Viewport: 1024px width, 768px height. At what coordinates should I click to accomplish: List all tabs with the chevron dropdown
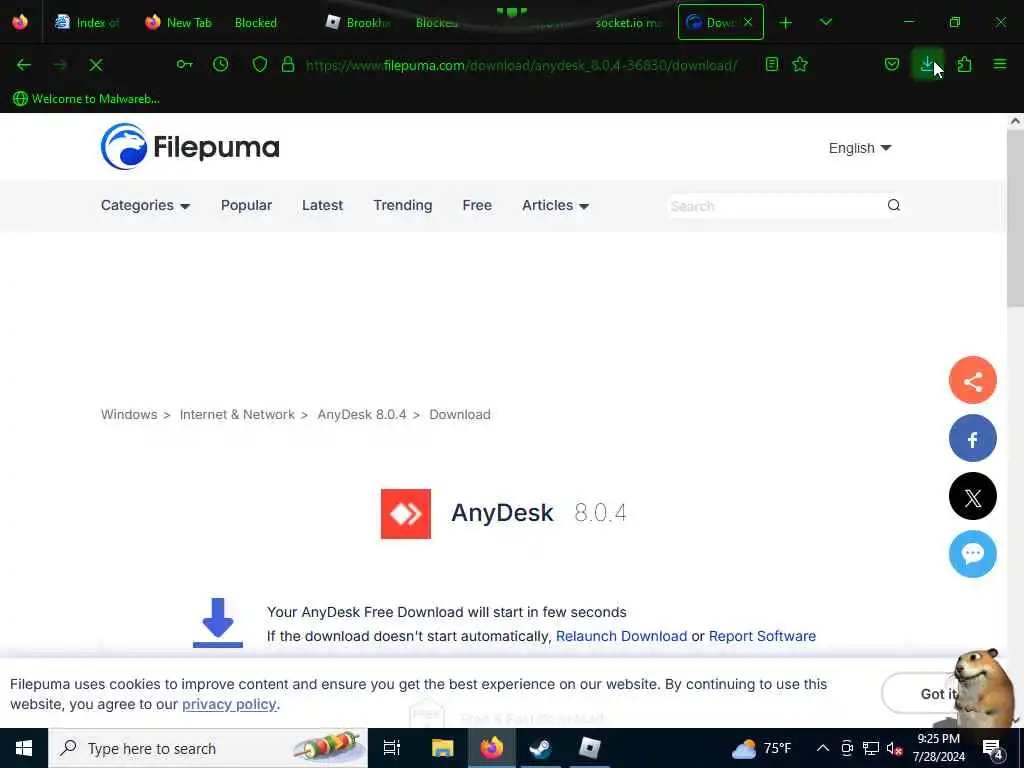coord(825,22)
